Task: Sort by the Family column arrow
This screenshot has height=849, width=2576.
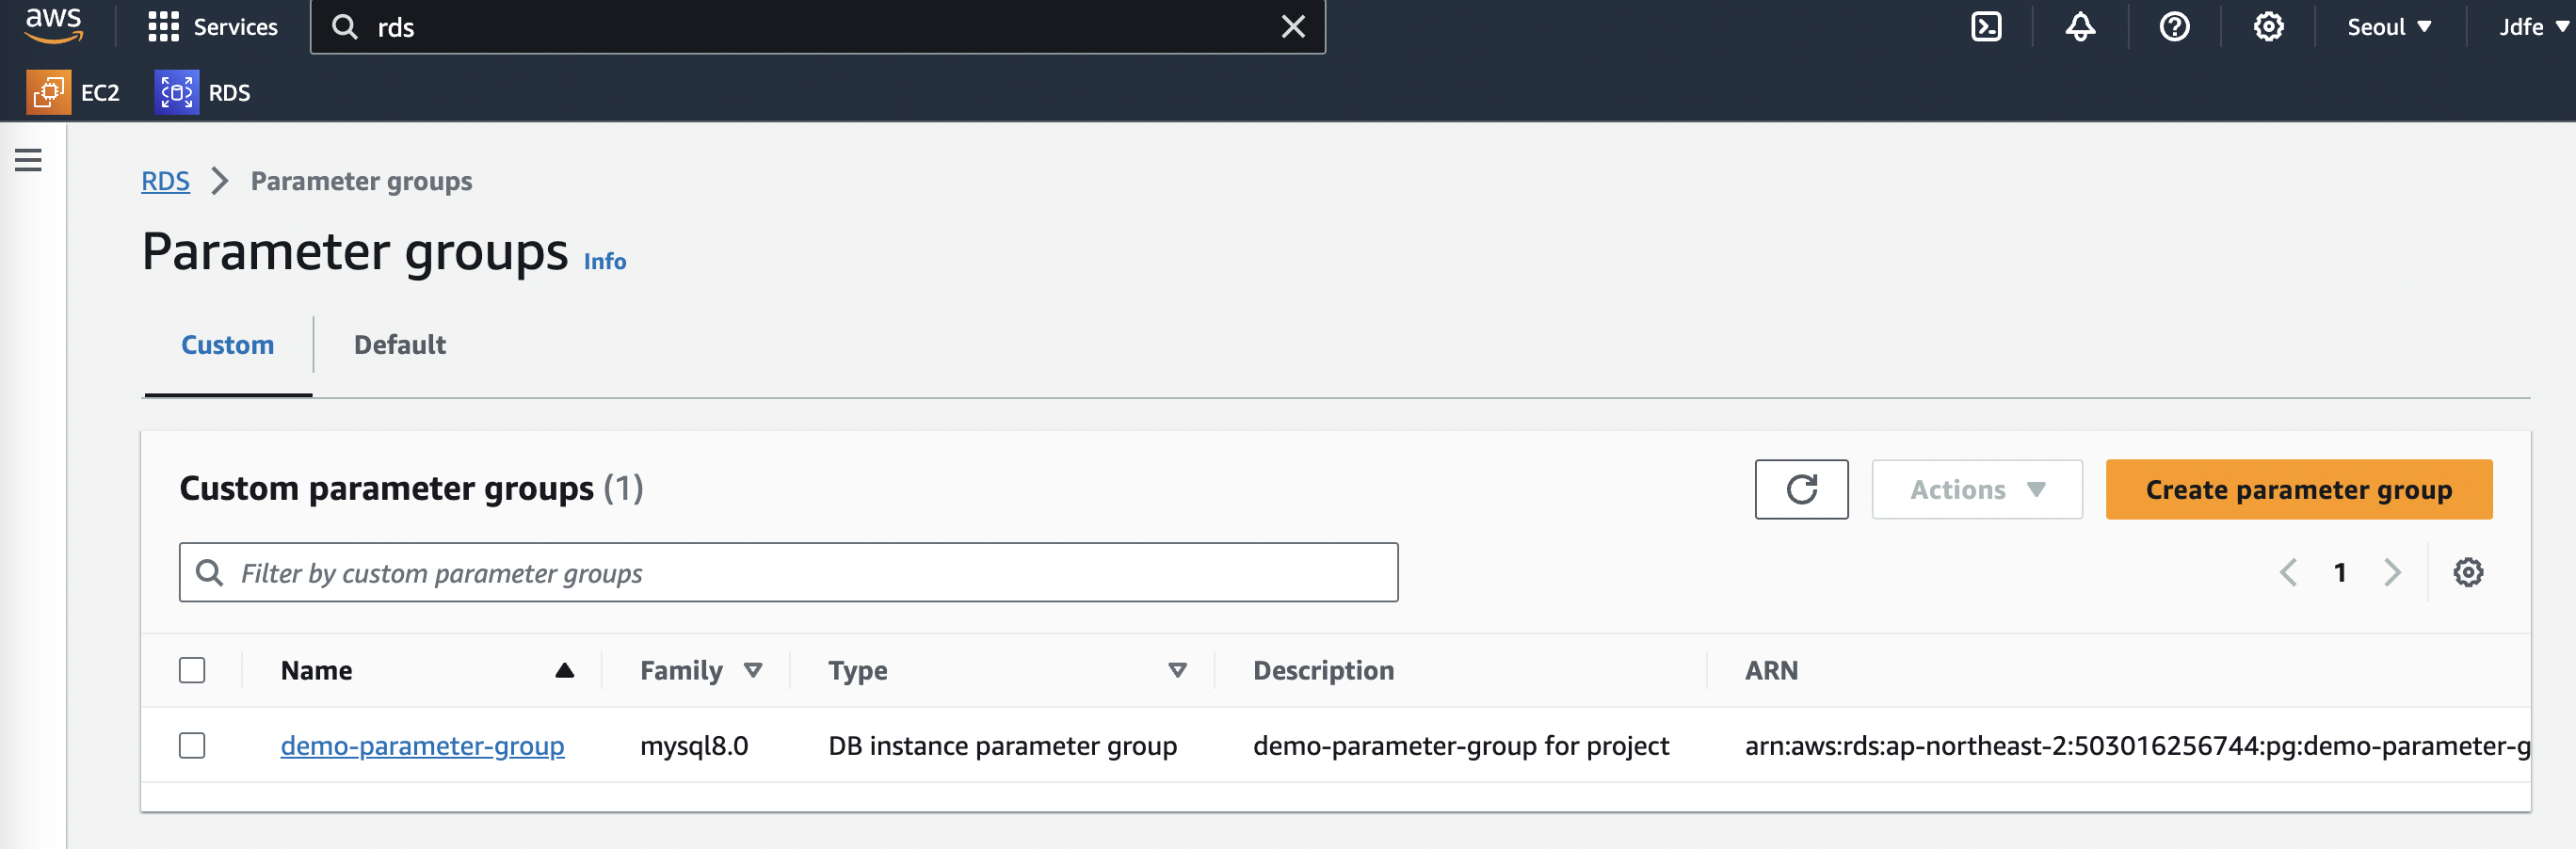Action: [x=753, y=670]
